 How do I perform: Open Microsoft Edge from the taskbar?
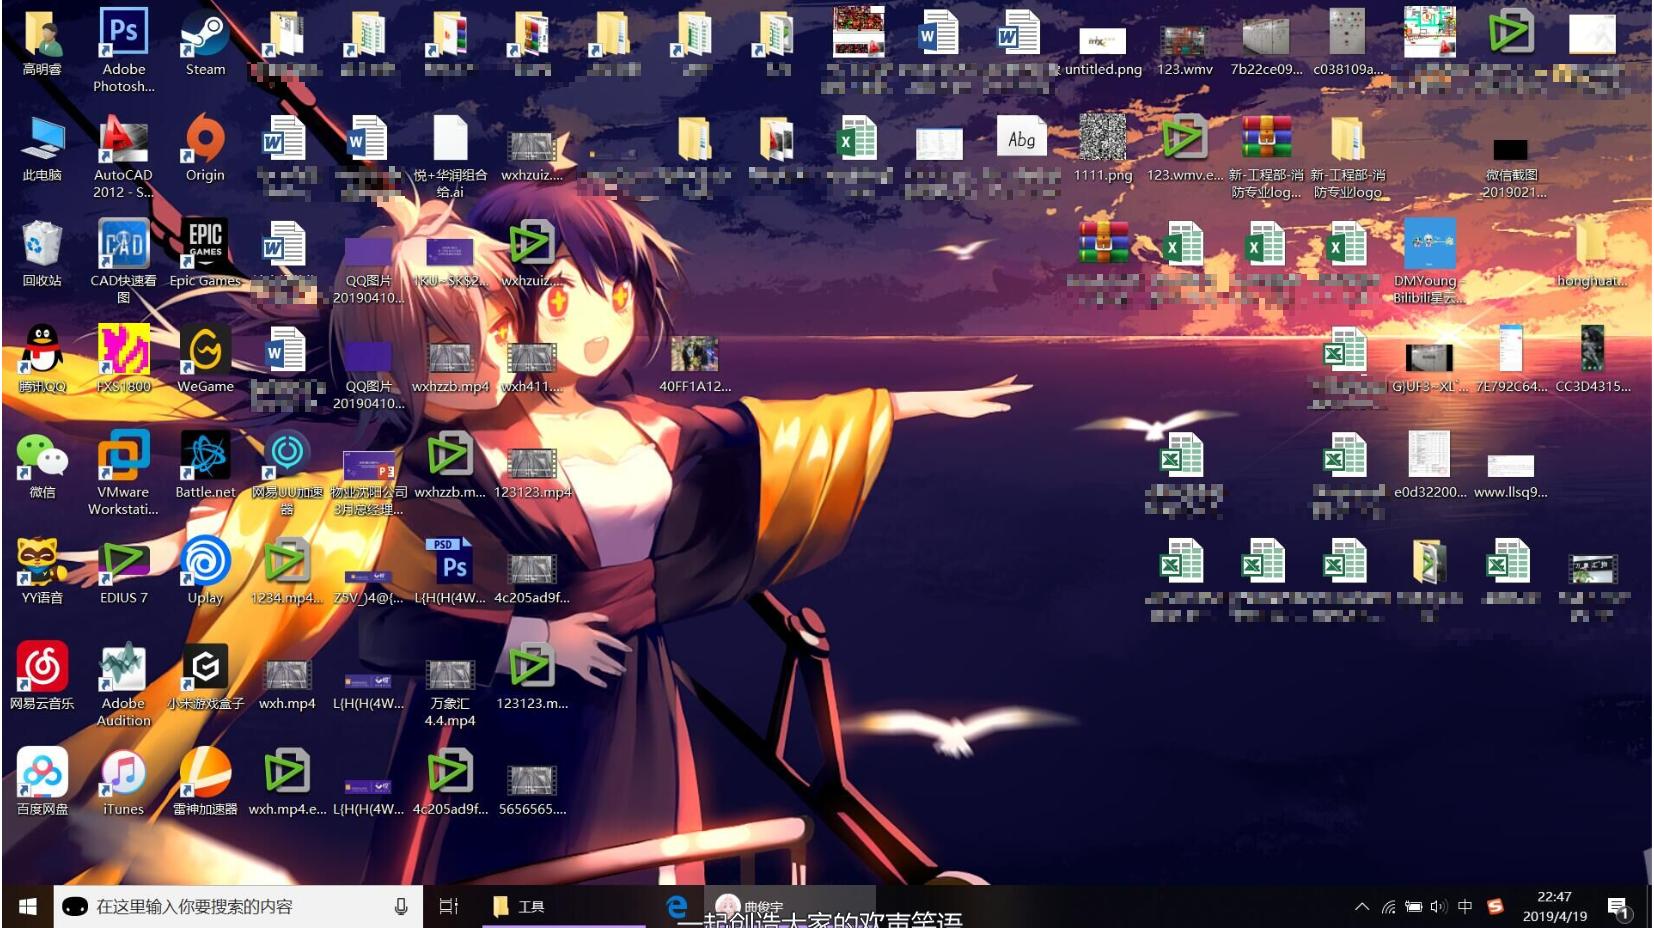pos(677,906)
